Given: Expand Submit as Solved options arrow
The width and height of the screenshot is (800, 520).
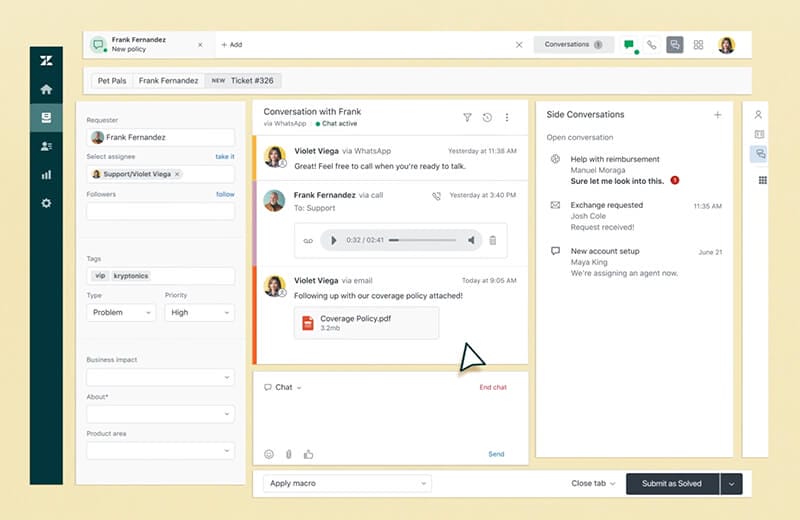Looking at the screenshot, I should [x=732, y=484].
